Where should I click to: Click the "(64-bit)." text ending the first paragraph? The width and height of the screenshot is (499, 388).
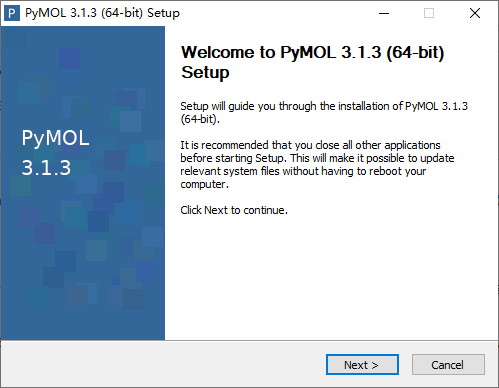pyautogui.click(x=200, y=119)
